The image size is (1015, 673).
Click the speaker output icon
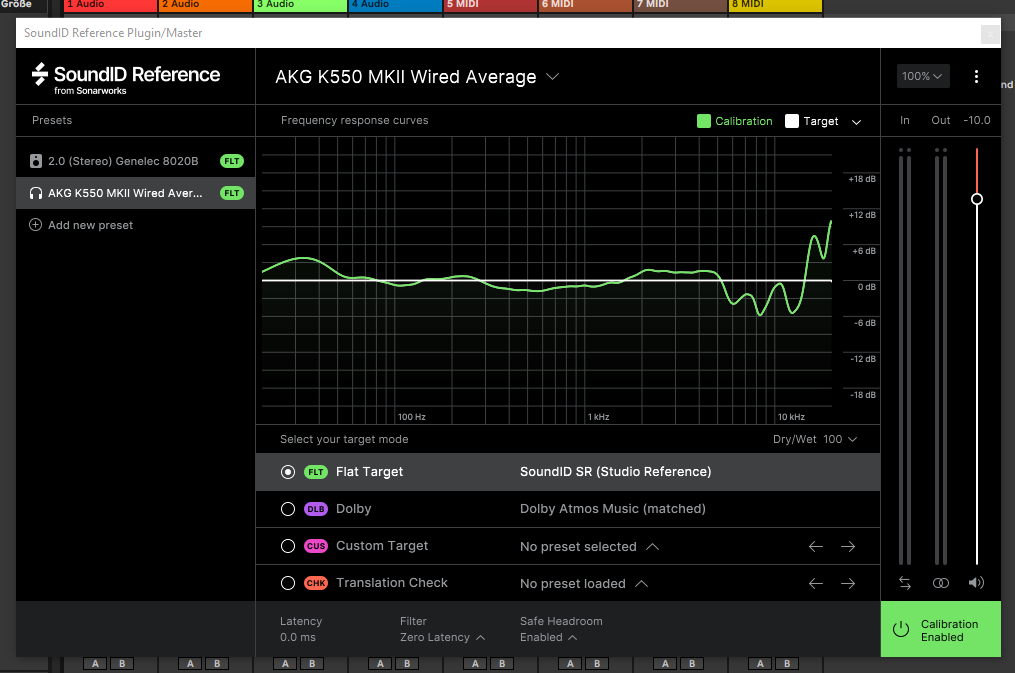click(976, 583)
